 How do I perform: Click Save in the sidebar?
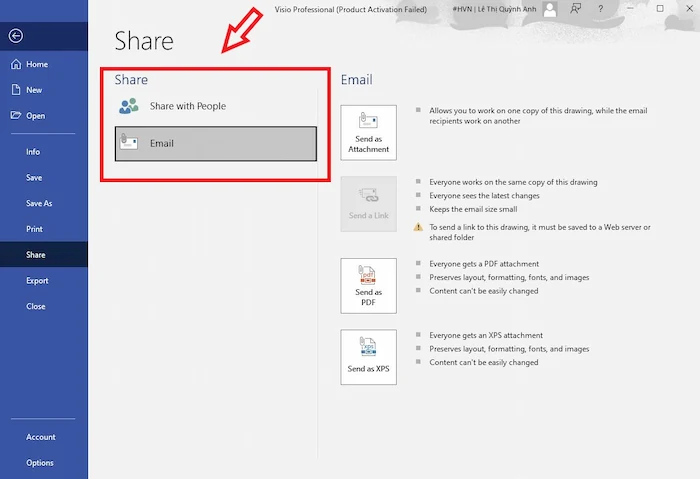click(x=44, y=178)
